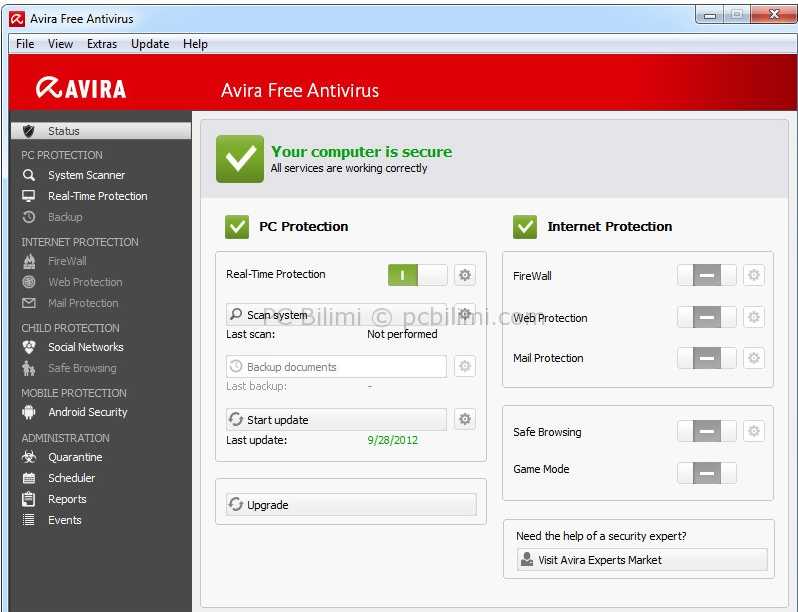Click the Status shield icon in sidebar
The width and height of the screenshot is (798, 612).
tap(29, 131)
